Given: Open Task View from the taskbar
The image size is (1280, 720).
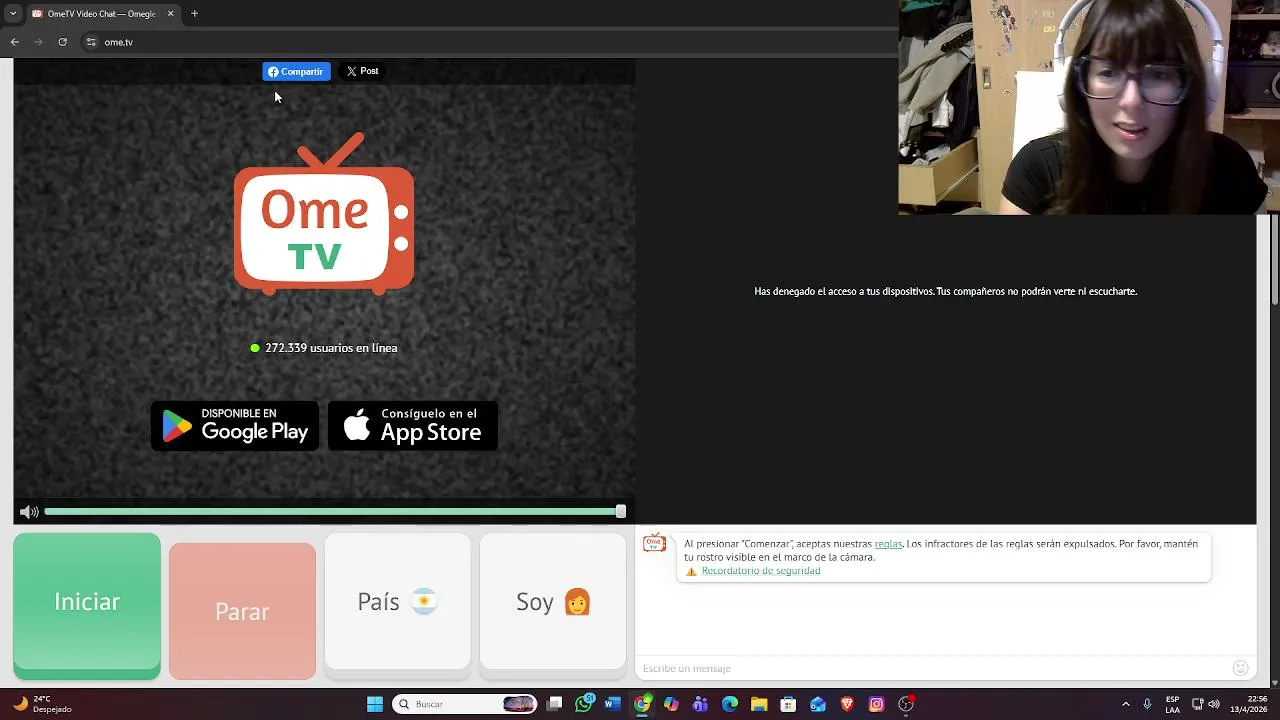Looking at the screenshot, I should pyautogui.click(x=555, y=704).
